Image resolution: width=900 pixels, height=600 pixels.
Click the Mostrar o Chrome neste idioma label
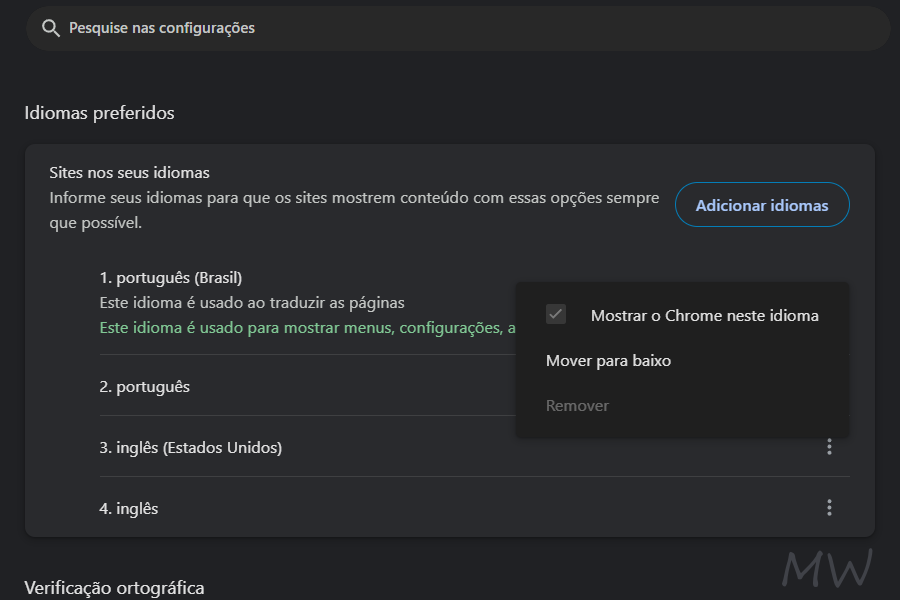(x=705, y=314)
